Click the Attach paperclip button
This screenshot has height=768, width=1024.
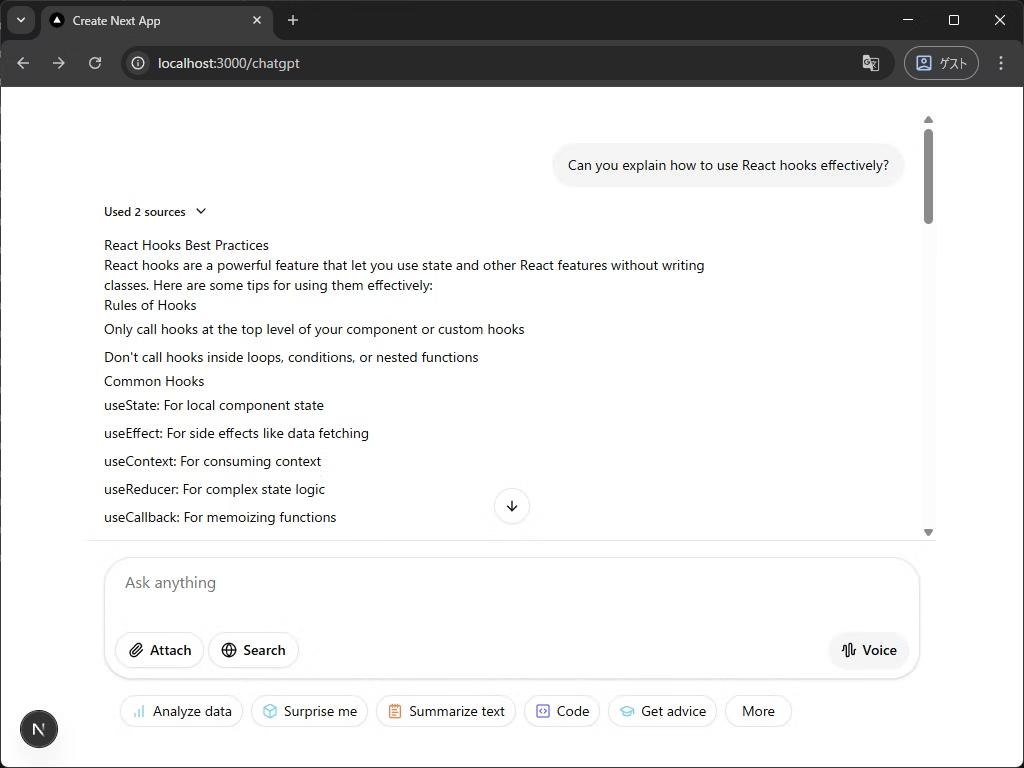160,650
